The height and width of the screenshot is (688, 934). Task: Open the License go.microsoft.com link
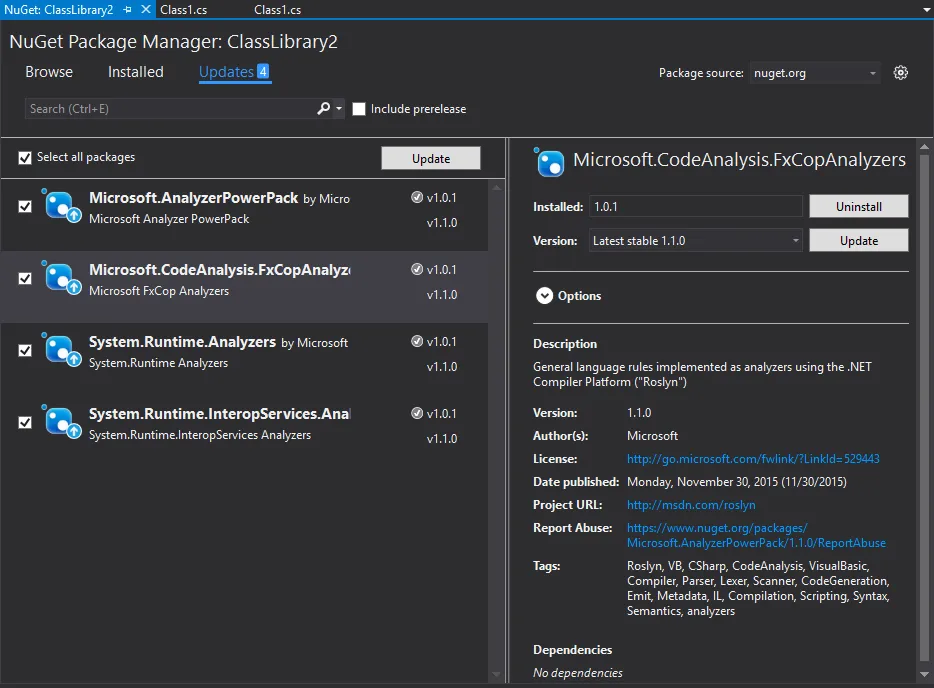click(x=753, y=459)
